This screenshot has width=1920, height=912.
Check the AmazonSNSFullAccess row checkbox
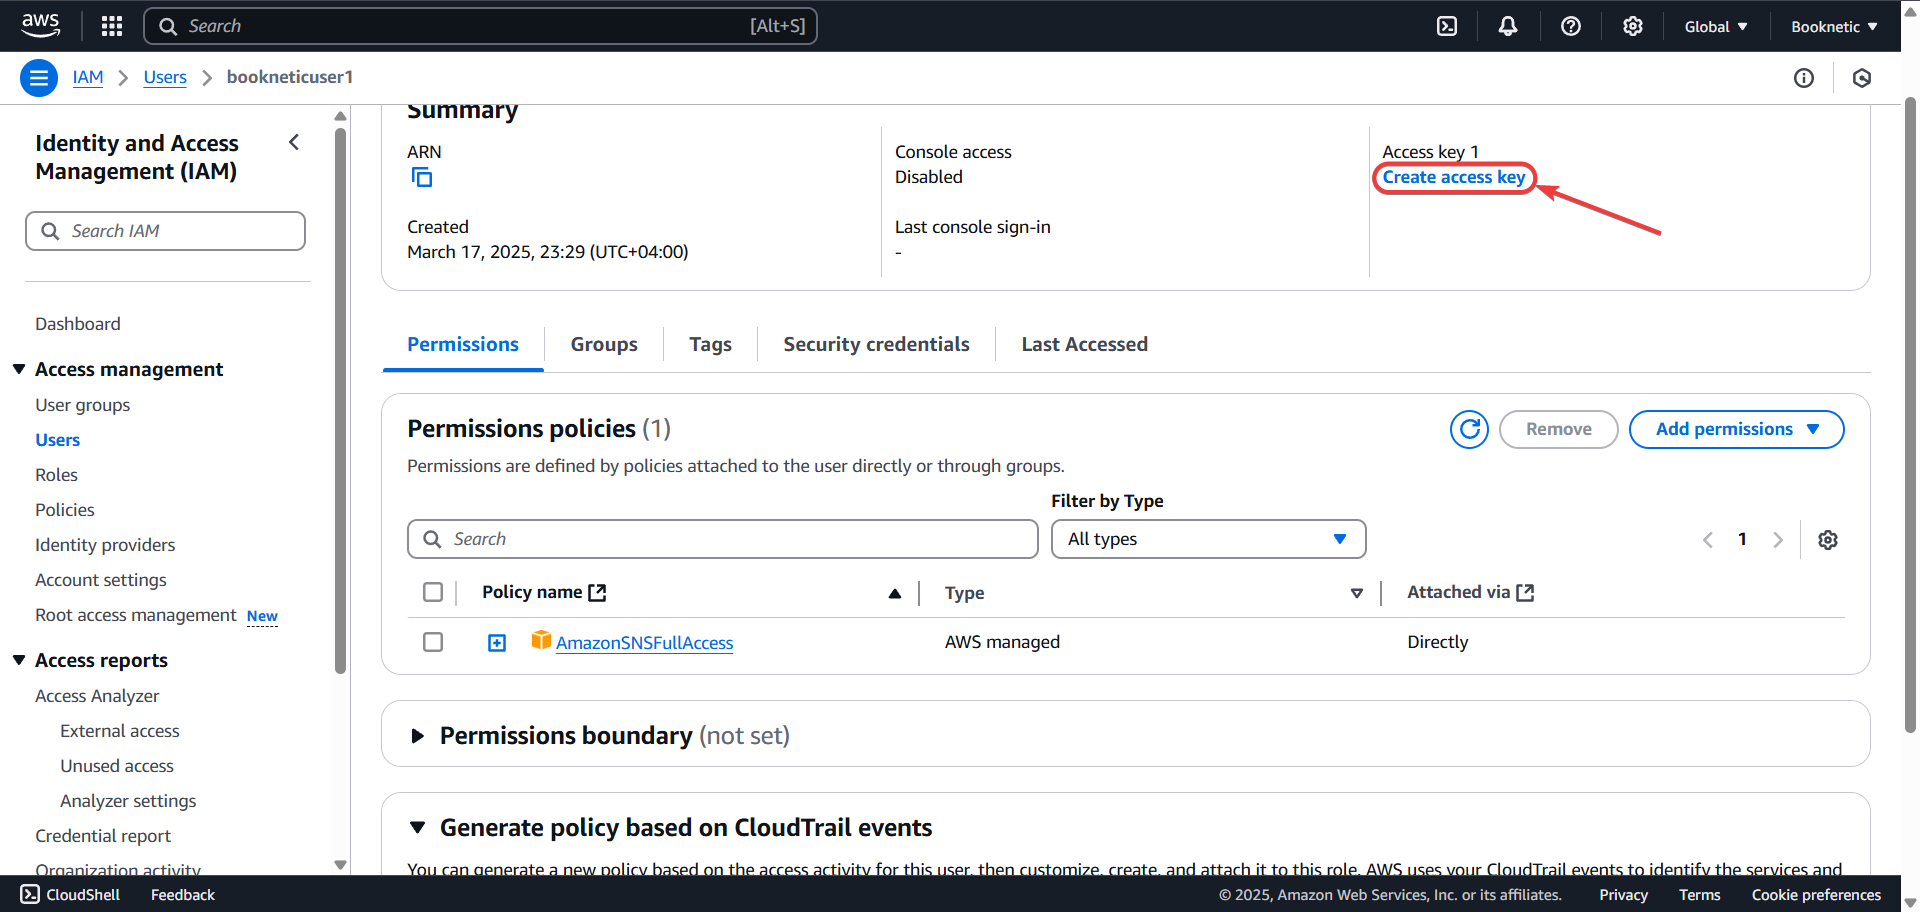coord(433,642)
